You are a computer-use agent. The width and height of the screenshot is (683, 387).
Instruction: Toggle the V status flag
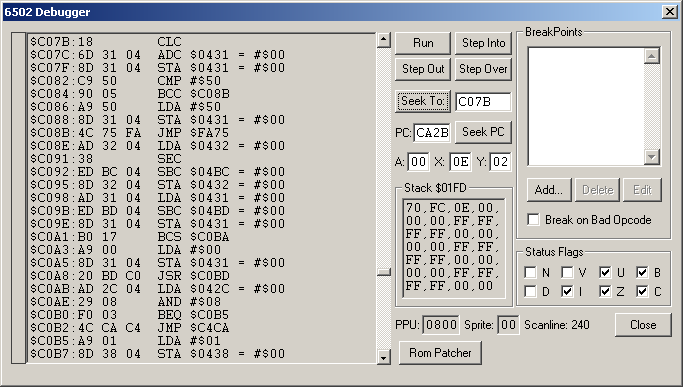click(567, 273)
